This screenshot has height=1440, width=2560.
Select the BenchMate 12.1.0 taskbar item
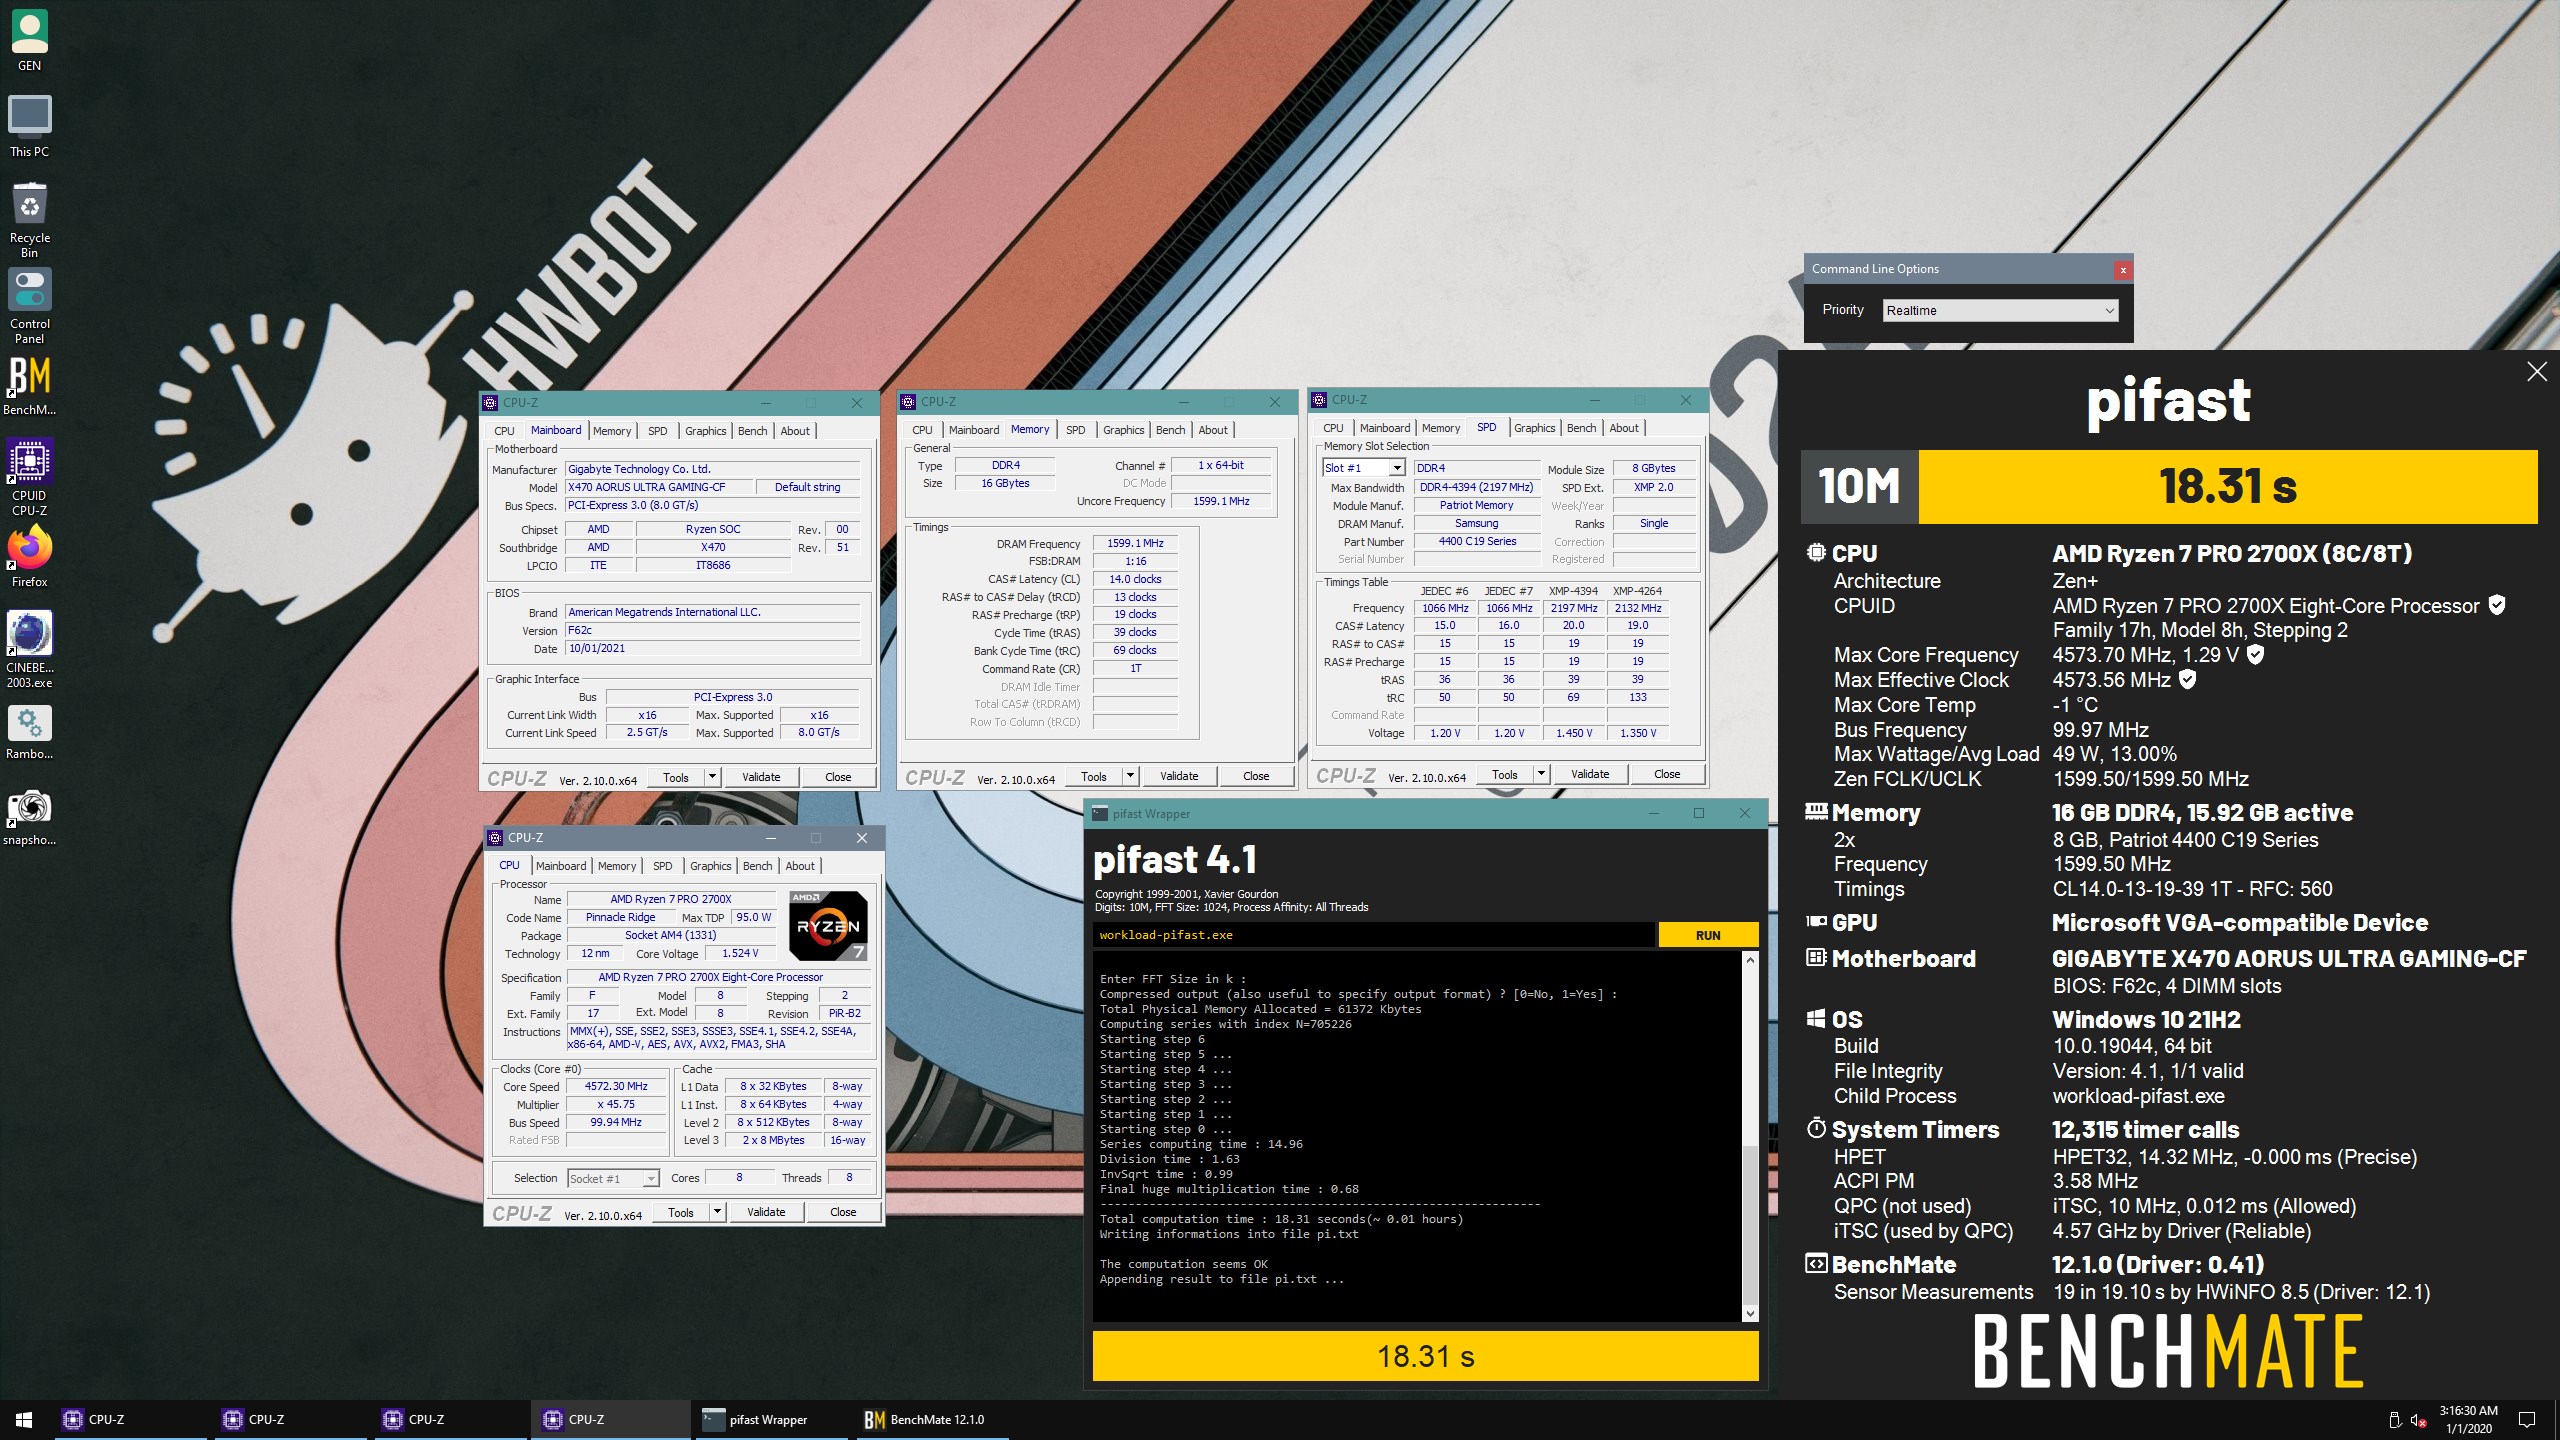(930, 1419)
